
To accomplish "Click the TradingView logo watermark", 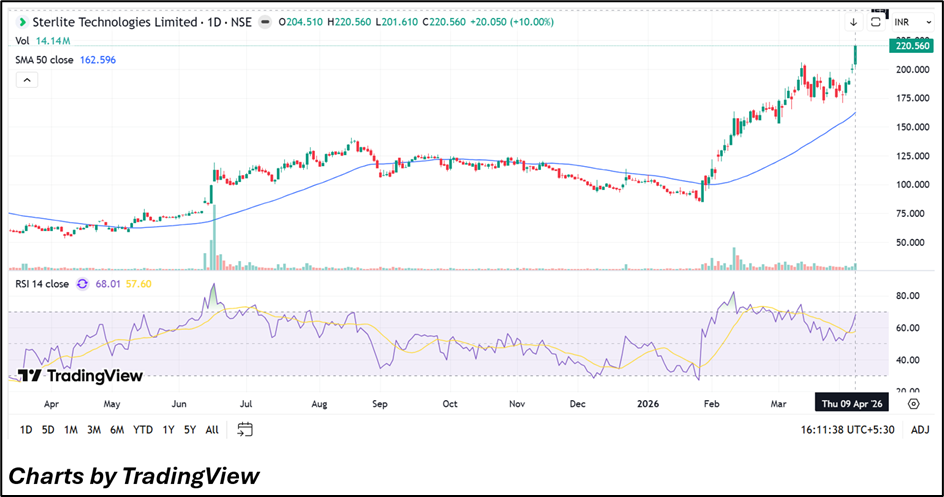I will click(80, 376).
